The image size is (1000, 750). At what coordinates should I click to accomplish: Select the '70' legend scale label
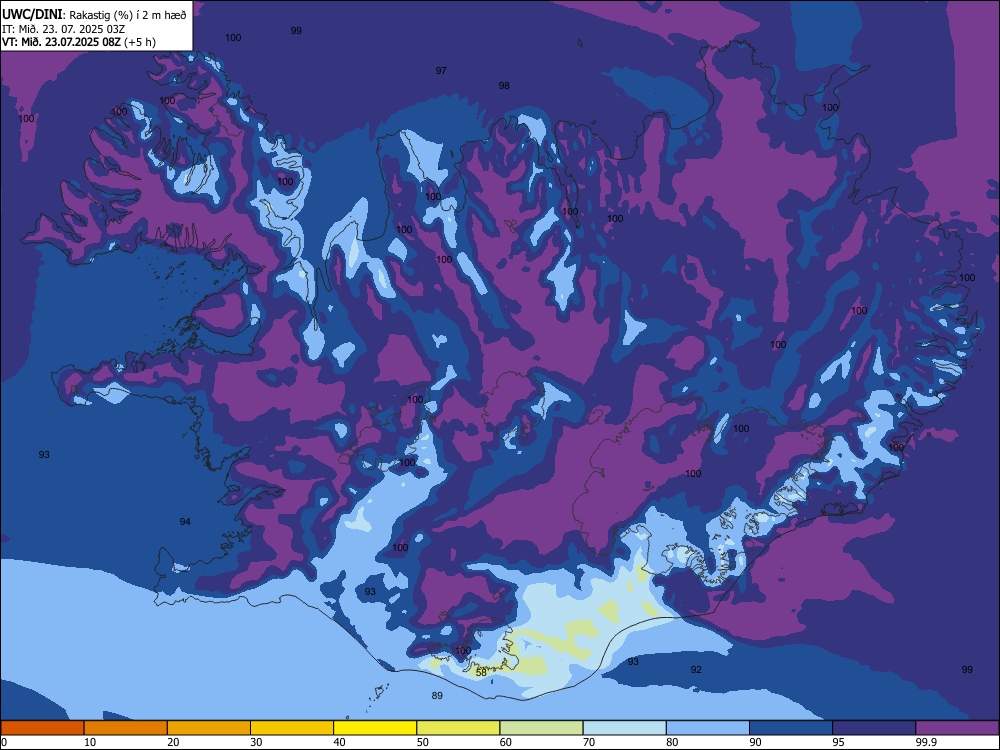(589, 742)
